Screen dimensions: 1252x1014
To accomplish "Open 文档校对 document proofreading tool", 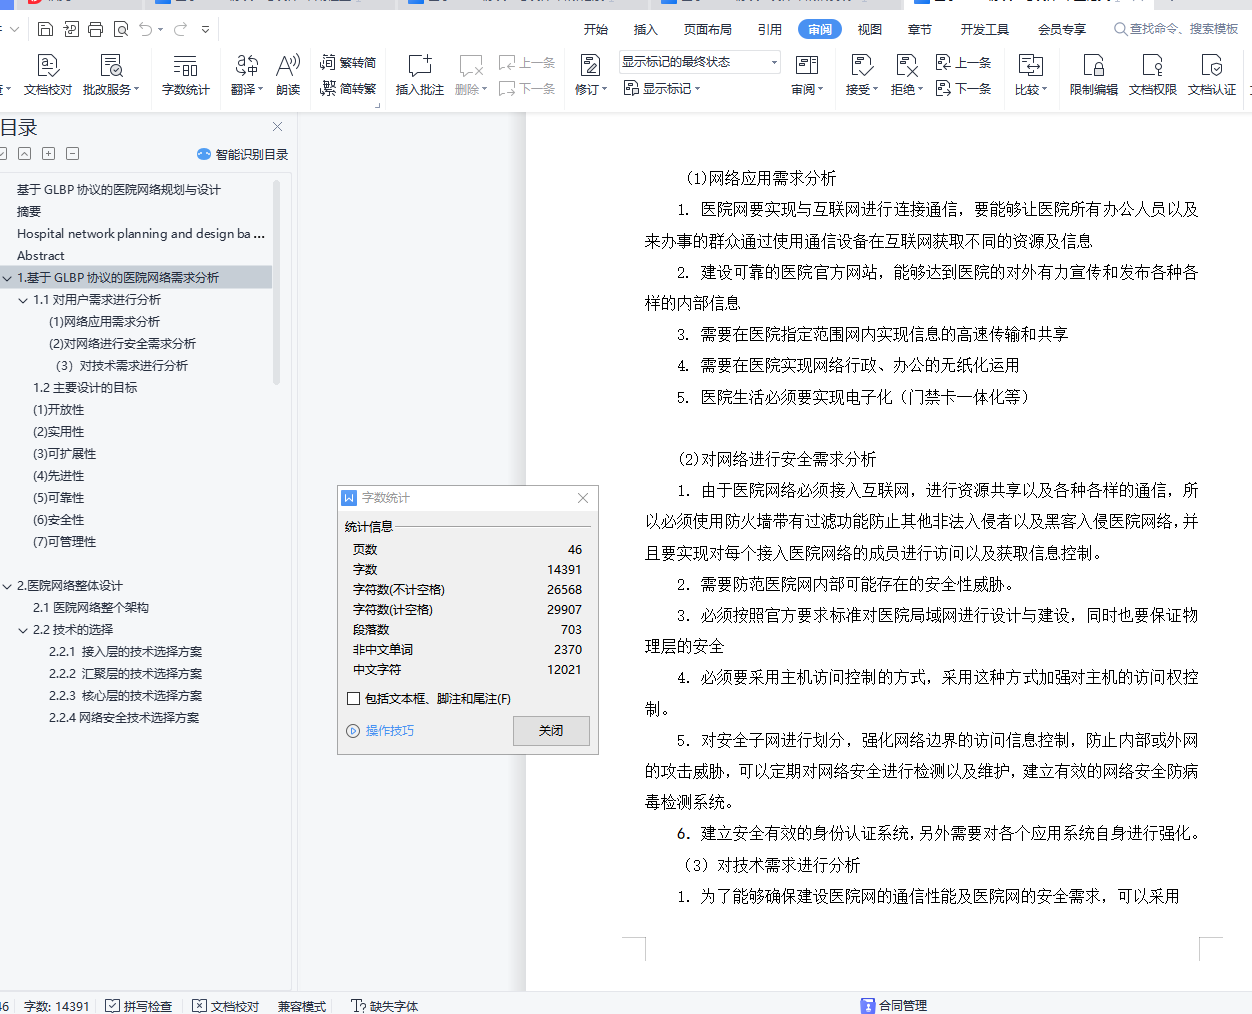I will tap(48, 75).
